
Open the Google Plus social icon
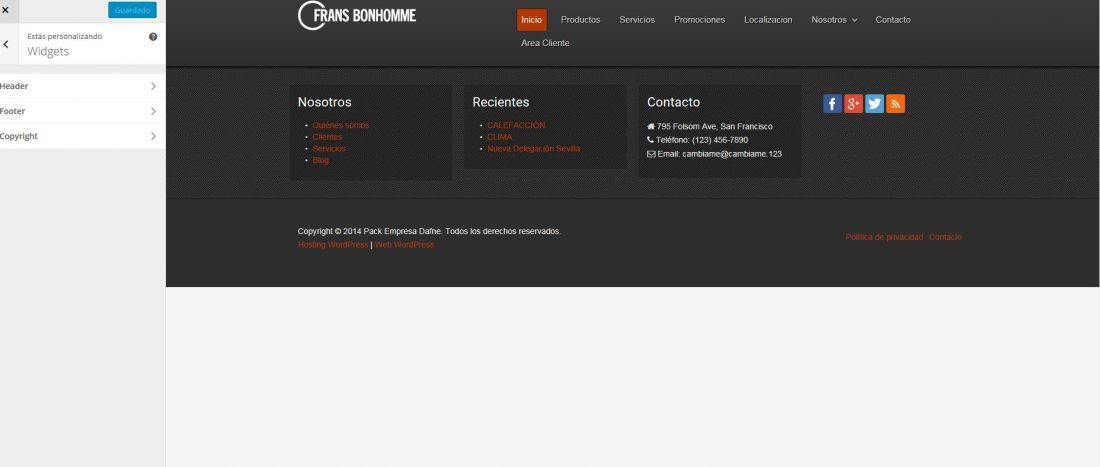click(x=853, y=104)
